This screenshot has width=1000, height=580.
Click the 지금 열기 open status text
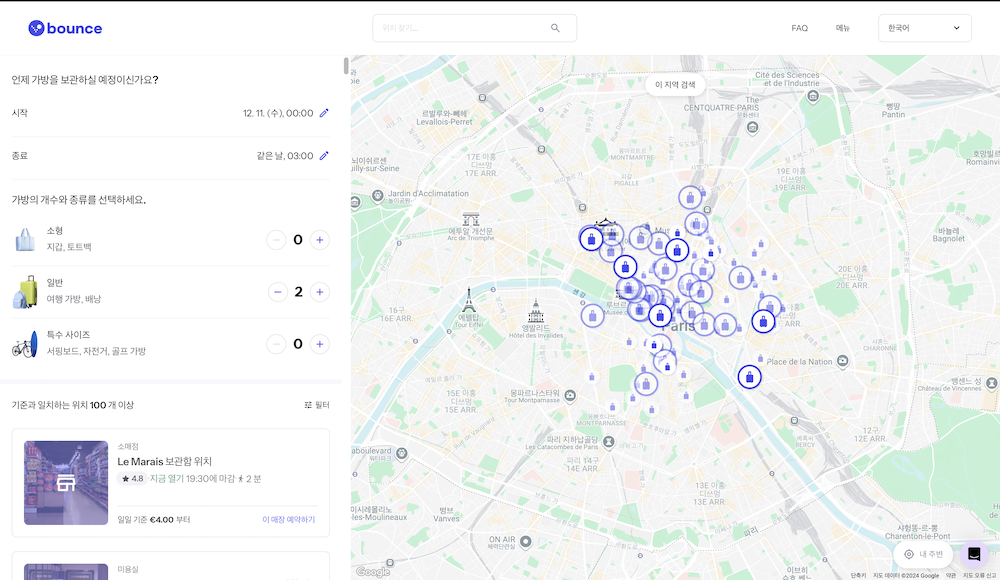click(166, 479)
